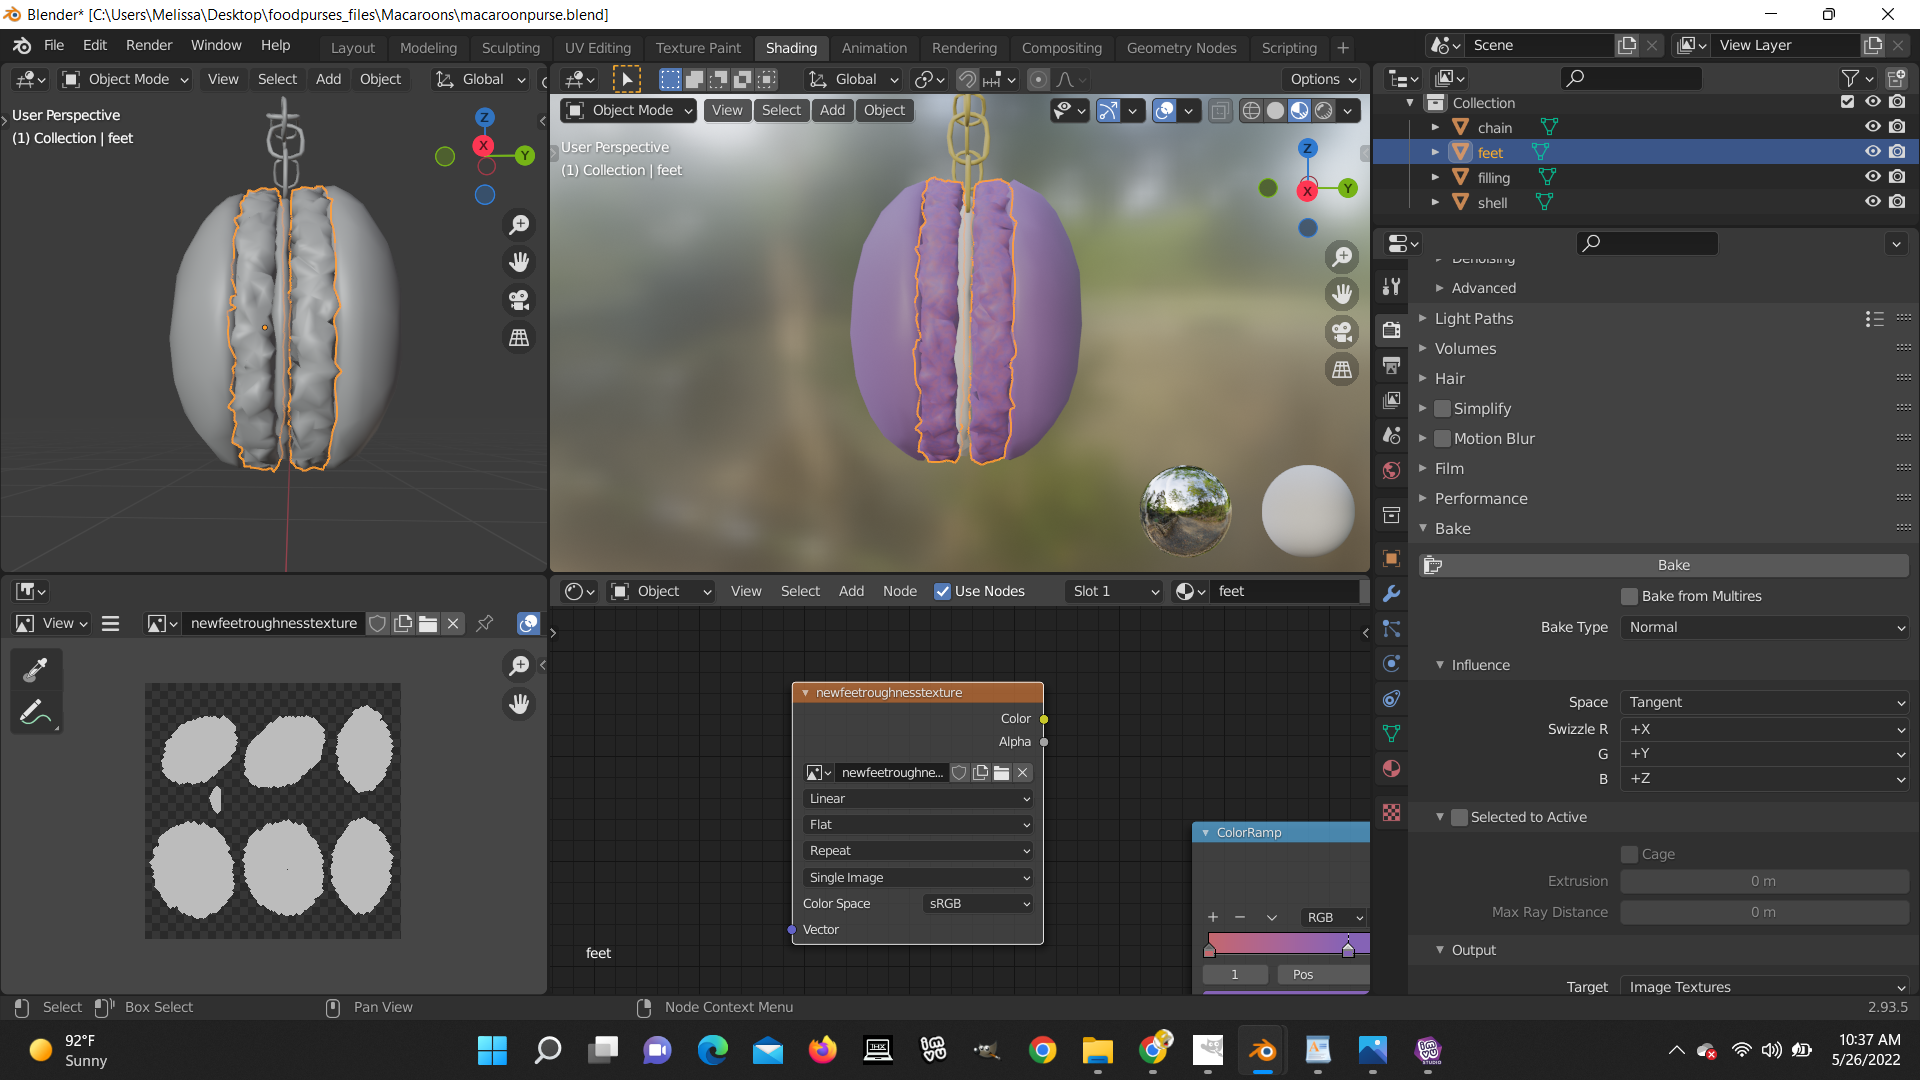Switch to the Compositing workspace tab
1920x1080 pixels.
click(1061, 48)
